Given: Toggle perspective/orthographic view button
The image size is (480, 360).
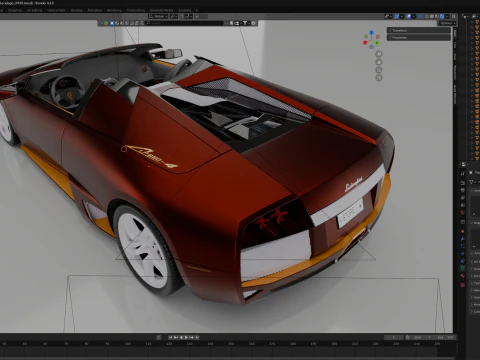Looking at the screenshot, I should [379, 78].
